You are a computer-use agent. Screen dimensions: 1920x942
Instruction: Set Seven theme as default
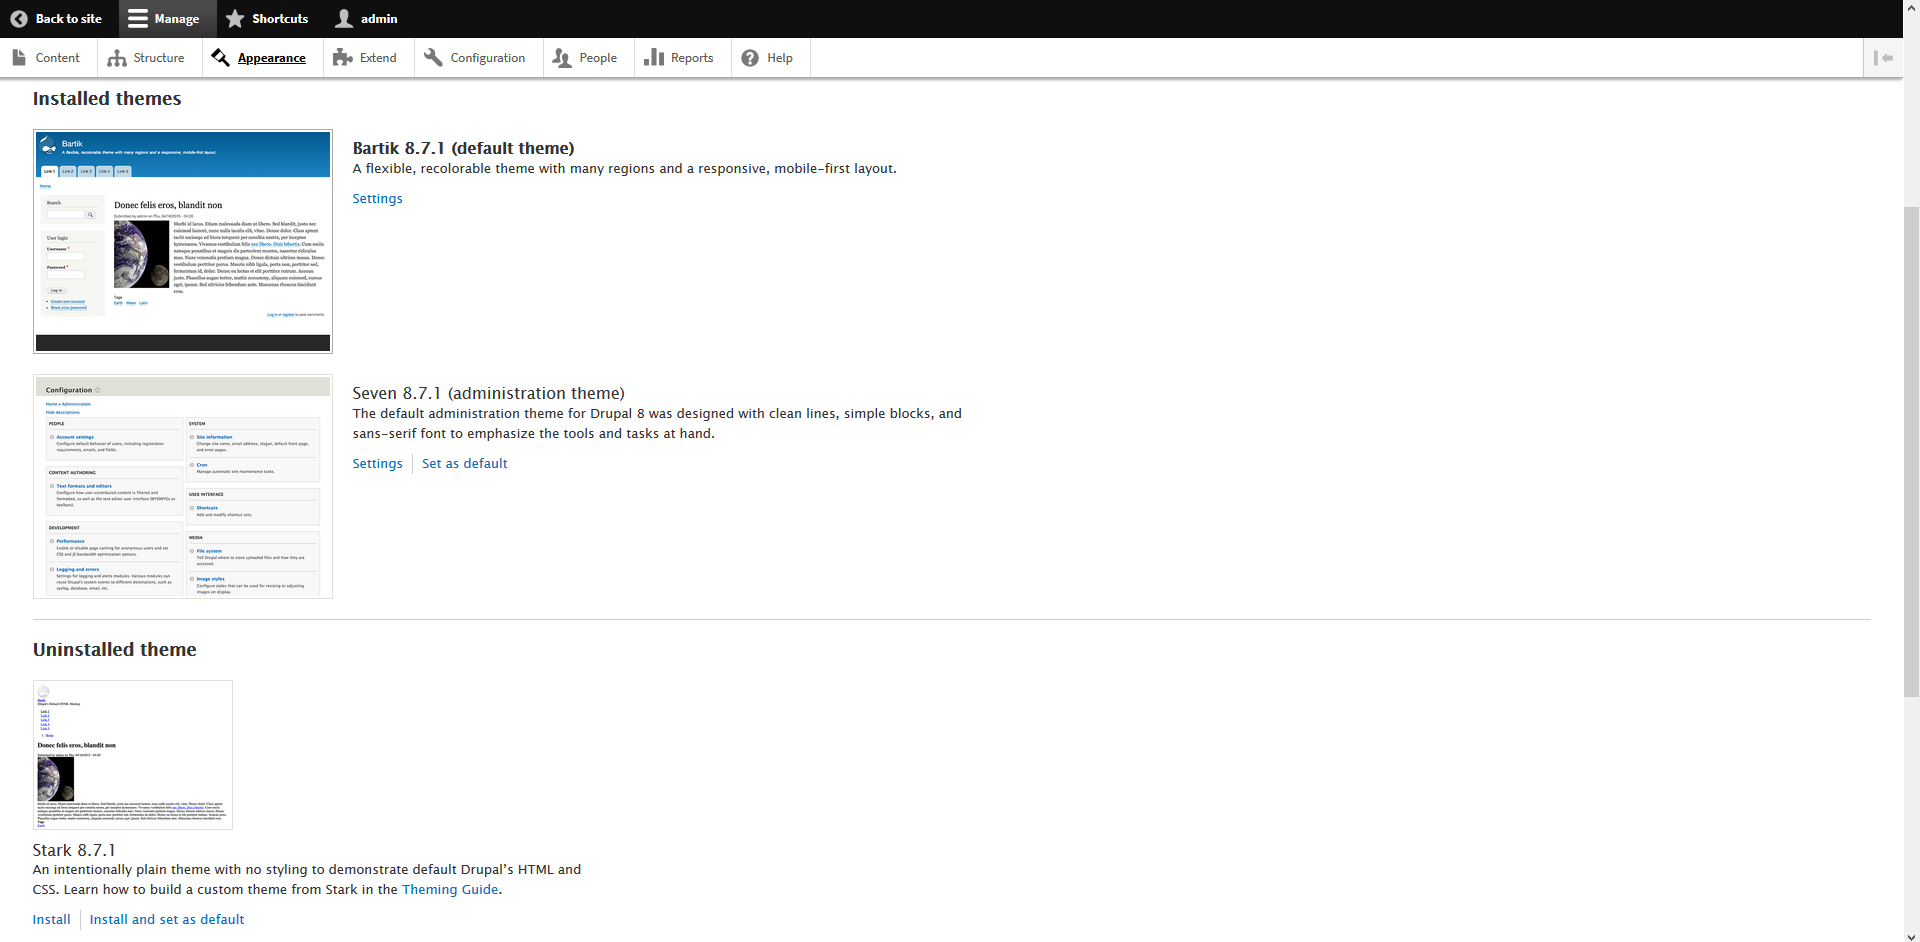464,464
